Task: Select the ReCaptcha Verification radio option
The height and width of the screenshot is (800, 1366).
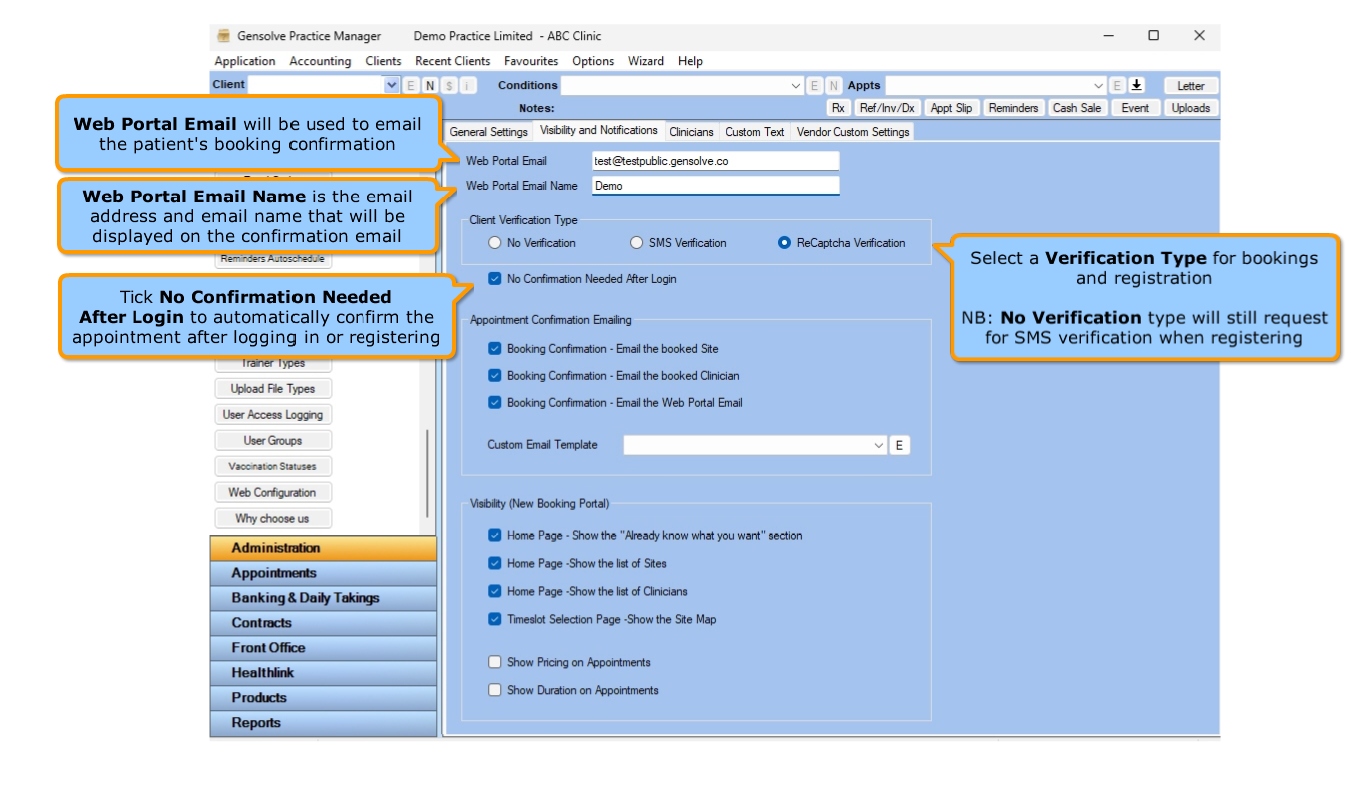Action: point(784,243)
